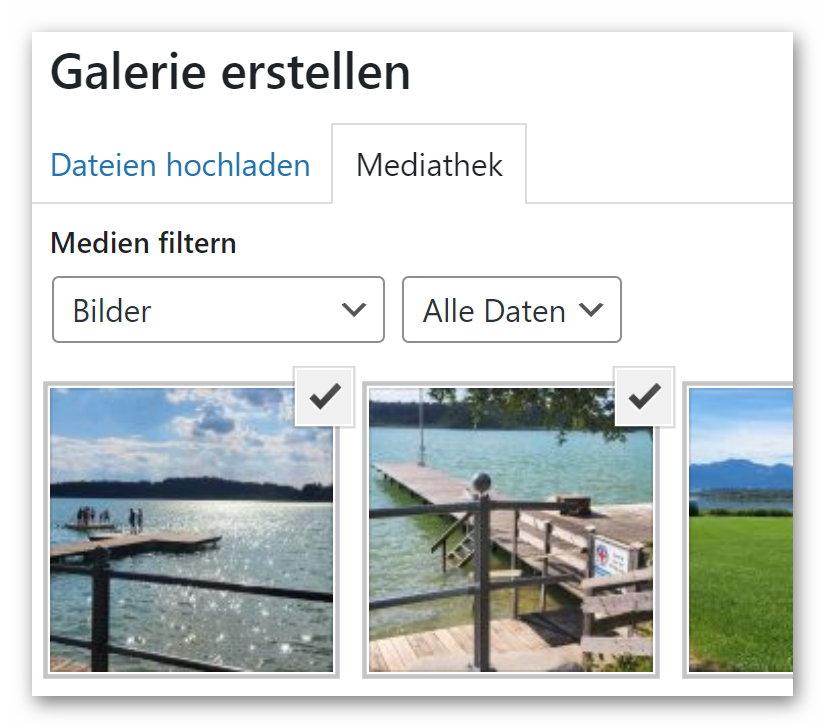Click the chevron arrow beside Bilder
Screen dimensions: 825x728
tap(353, 310)
